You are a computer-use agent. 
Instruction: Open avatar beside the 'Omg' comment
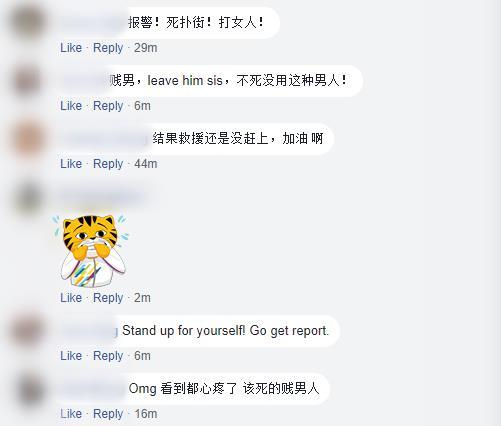pos(28,389)
